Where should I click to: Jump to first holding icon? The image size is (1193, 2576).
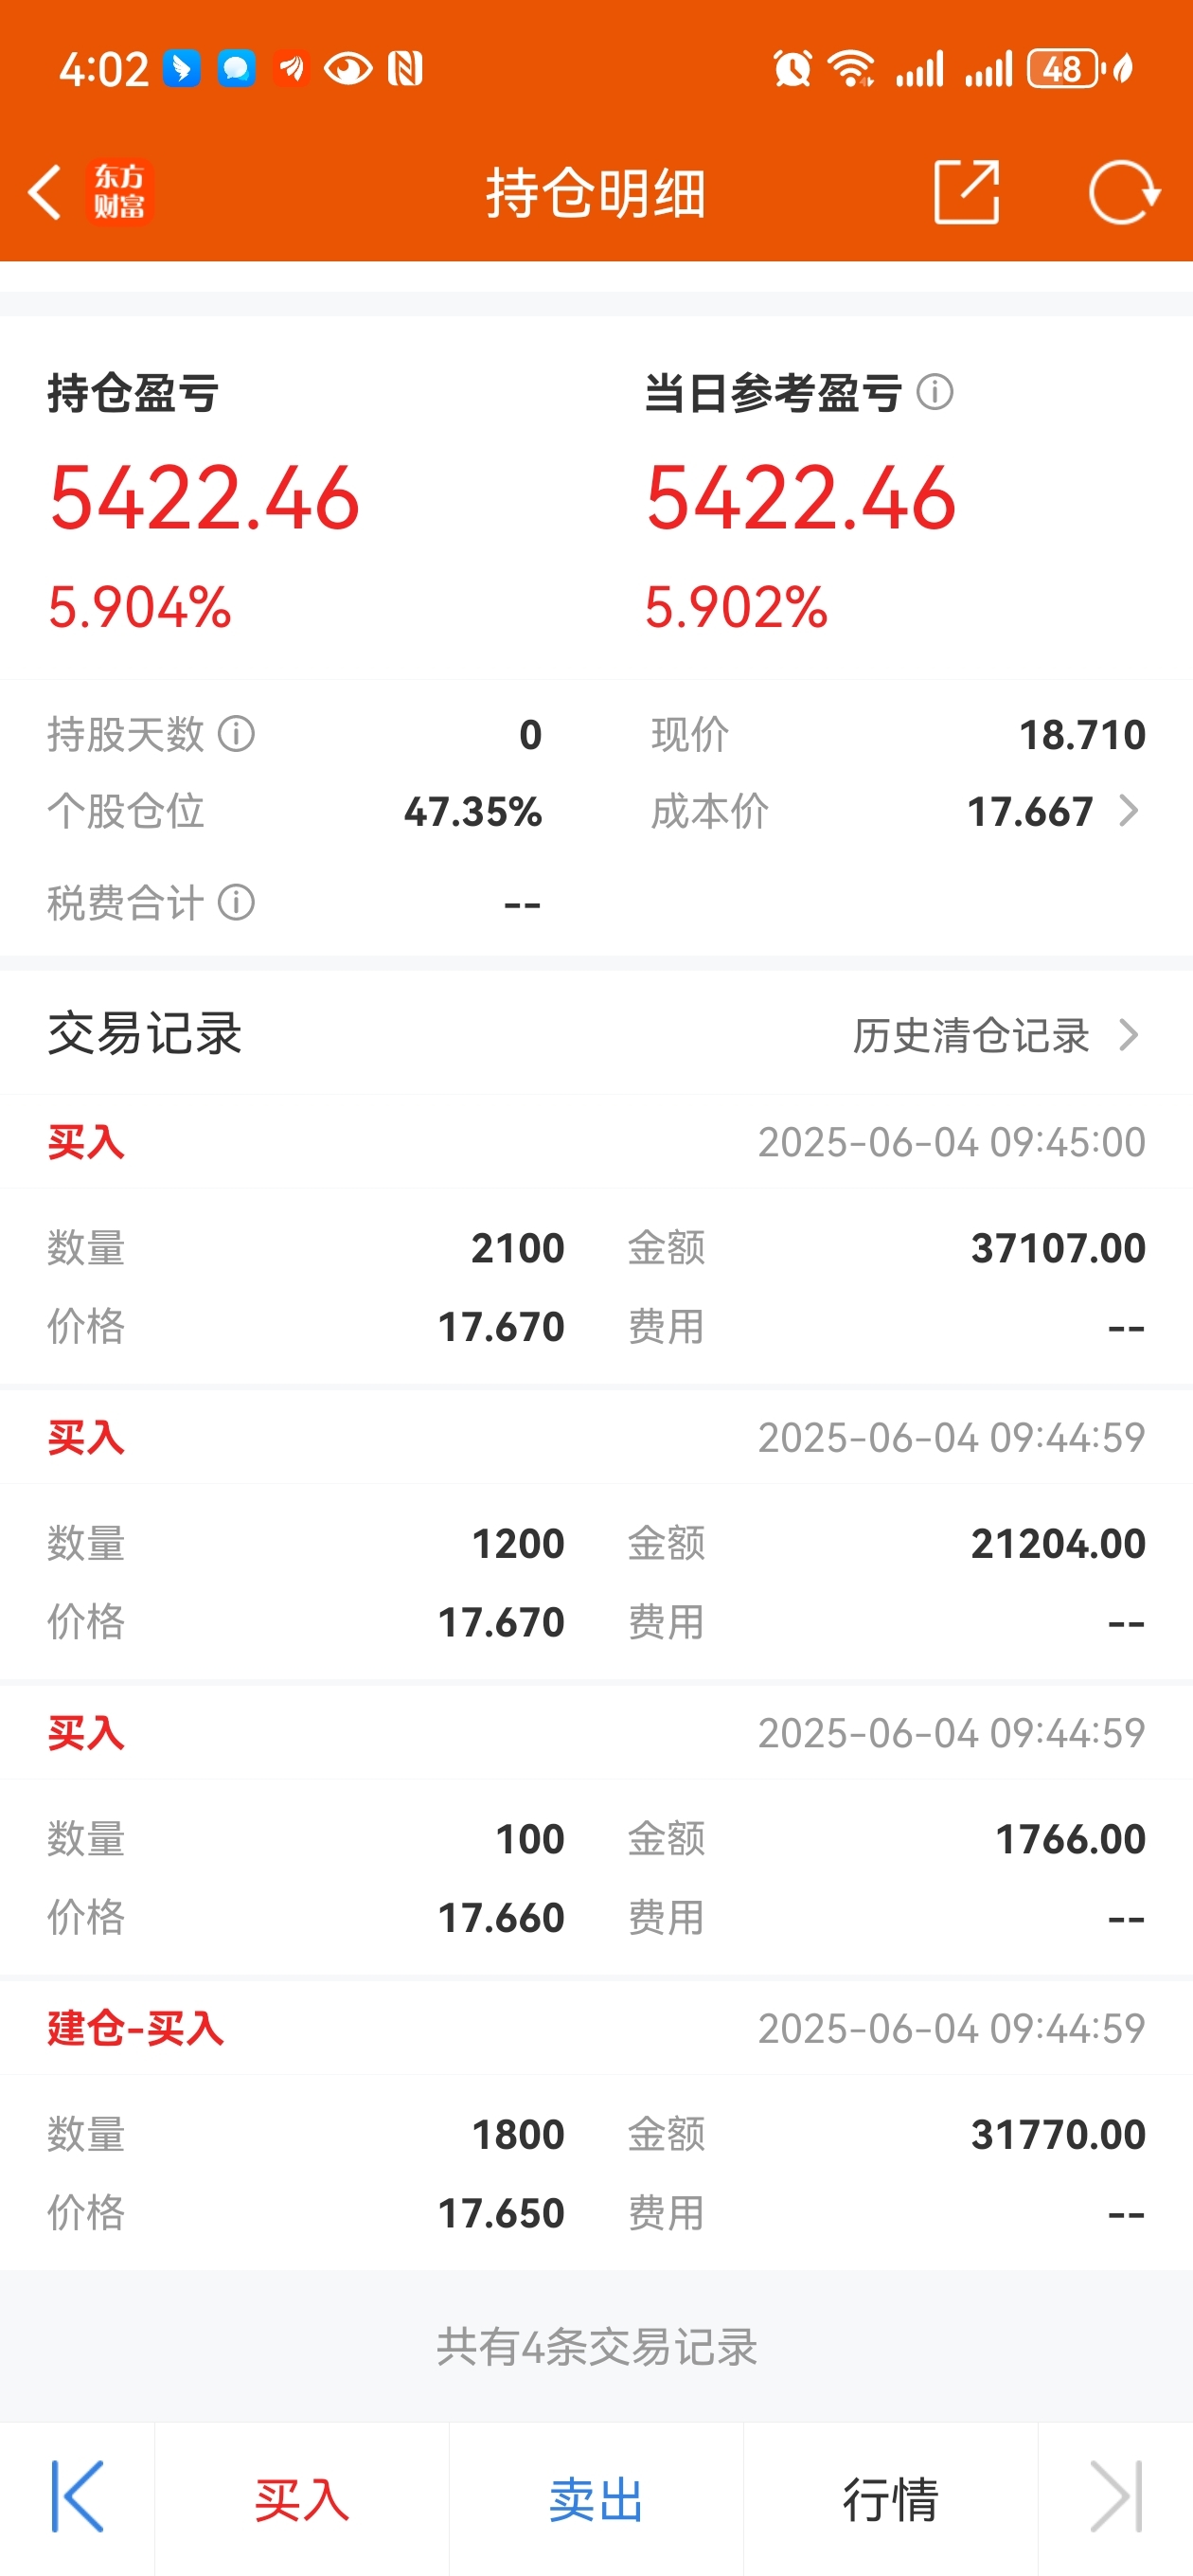(77, 2497)
